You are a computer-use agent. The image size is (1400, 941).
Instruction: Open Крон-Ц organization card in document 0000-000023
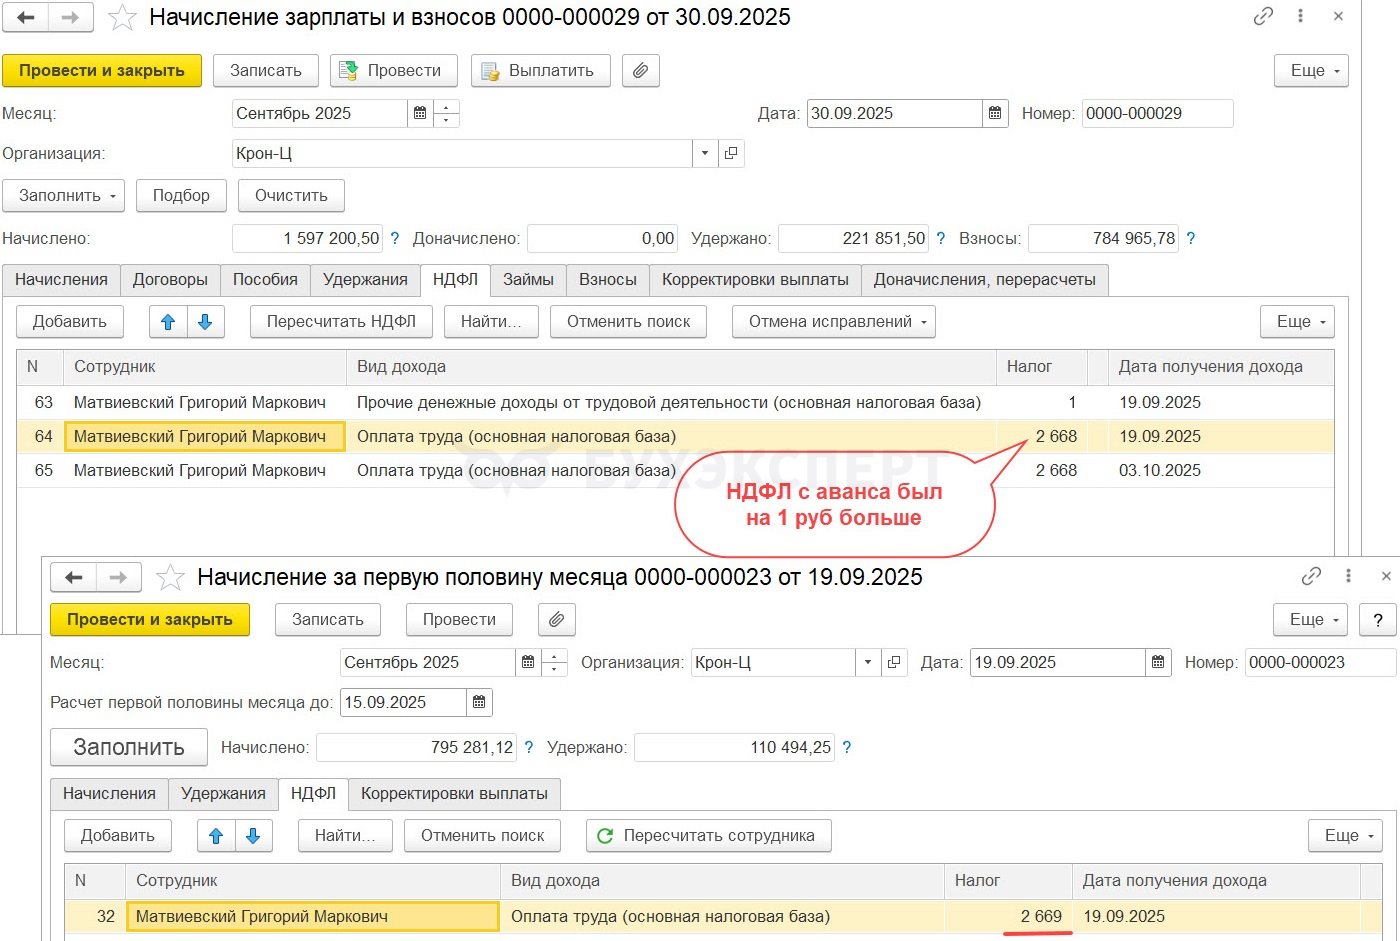point(894,662)
